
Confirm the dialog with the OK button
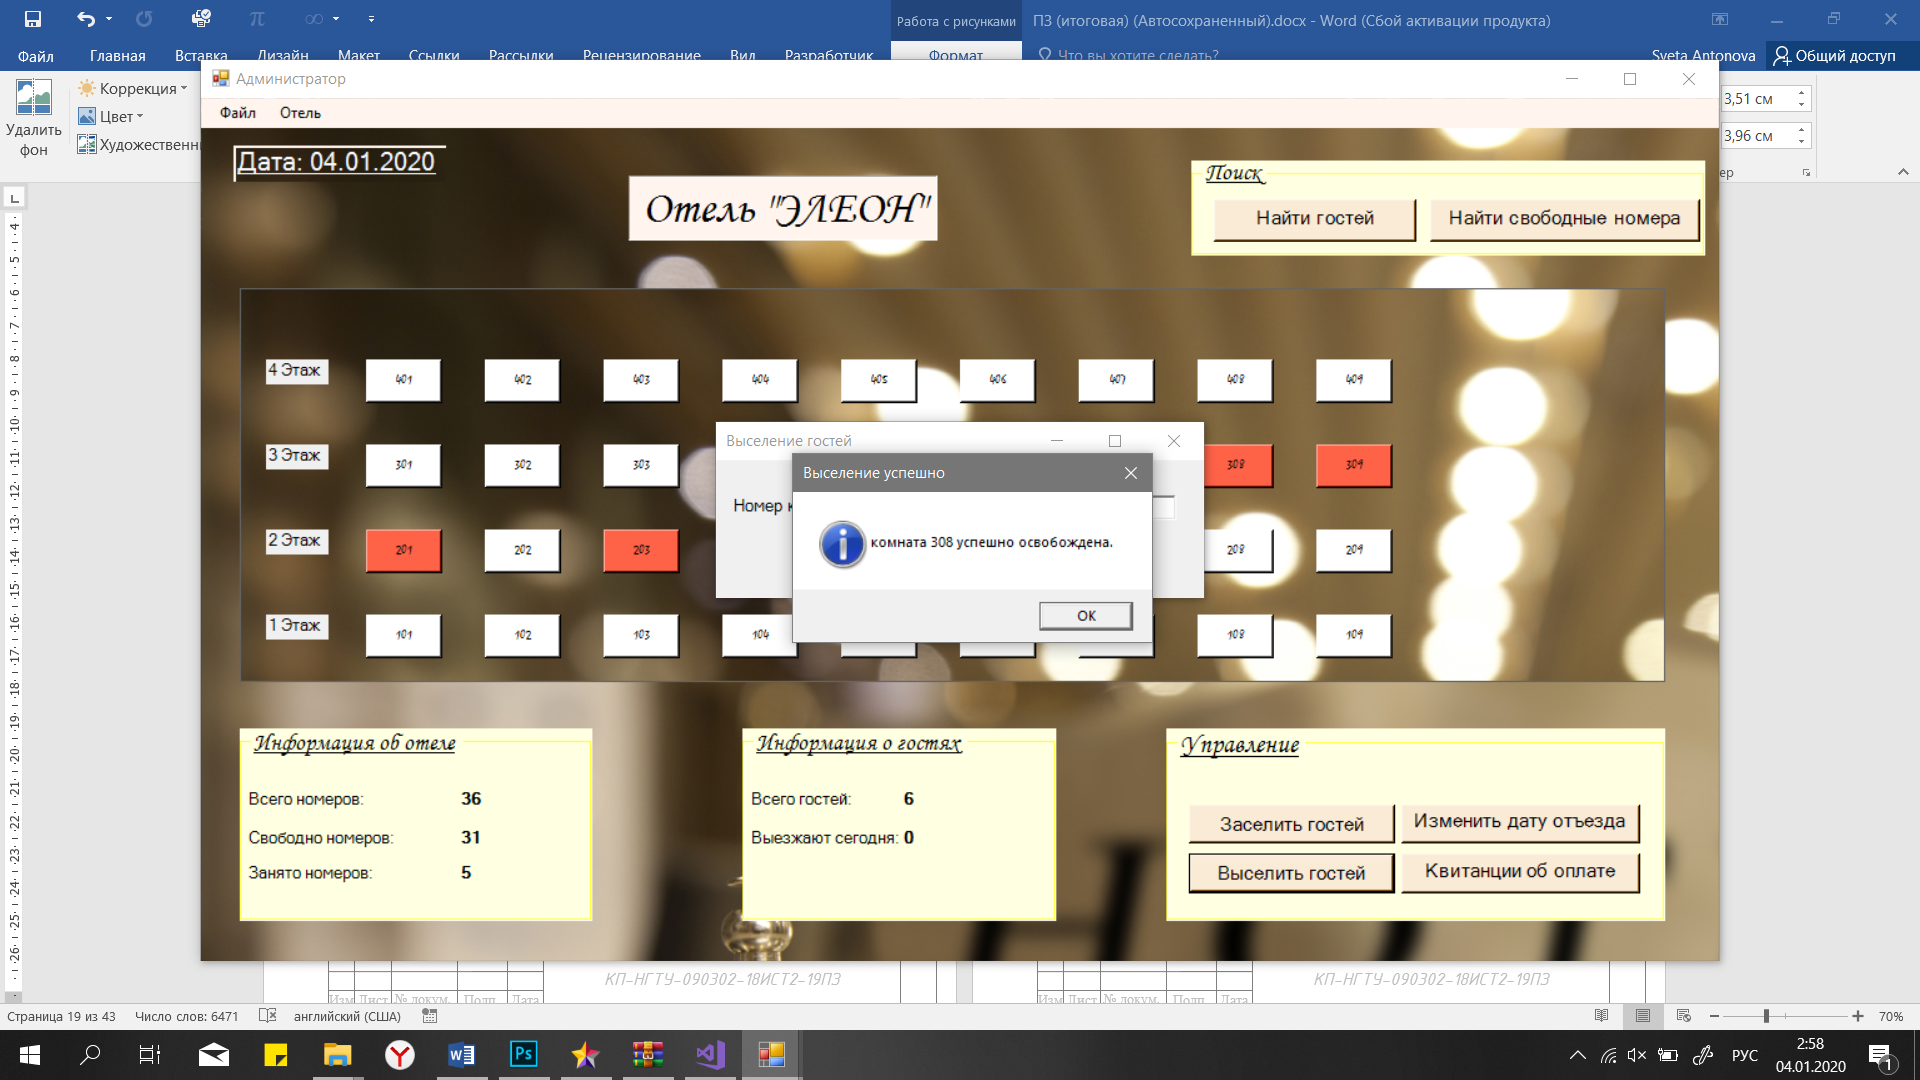1086,616
